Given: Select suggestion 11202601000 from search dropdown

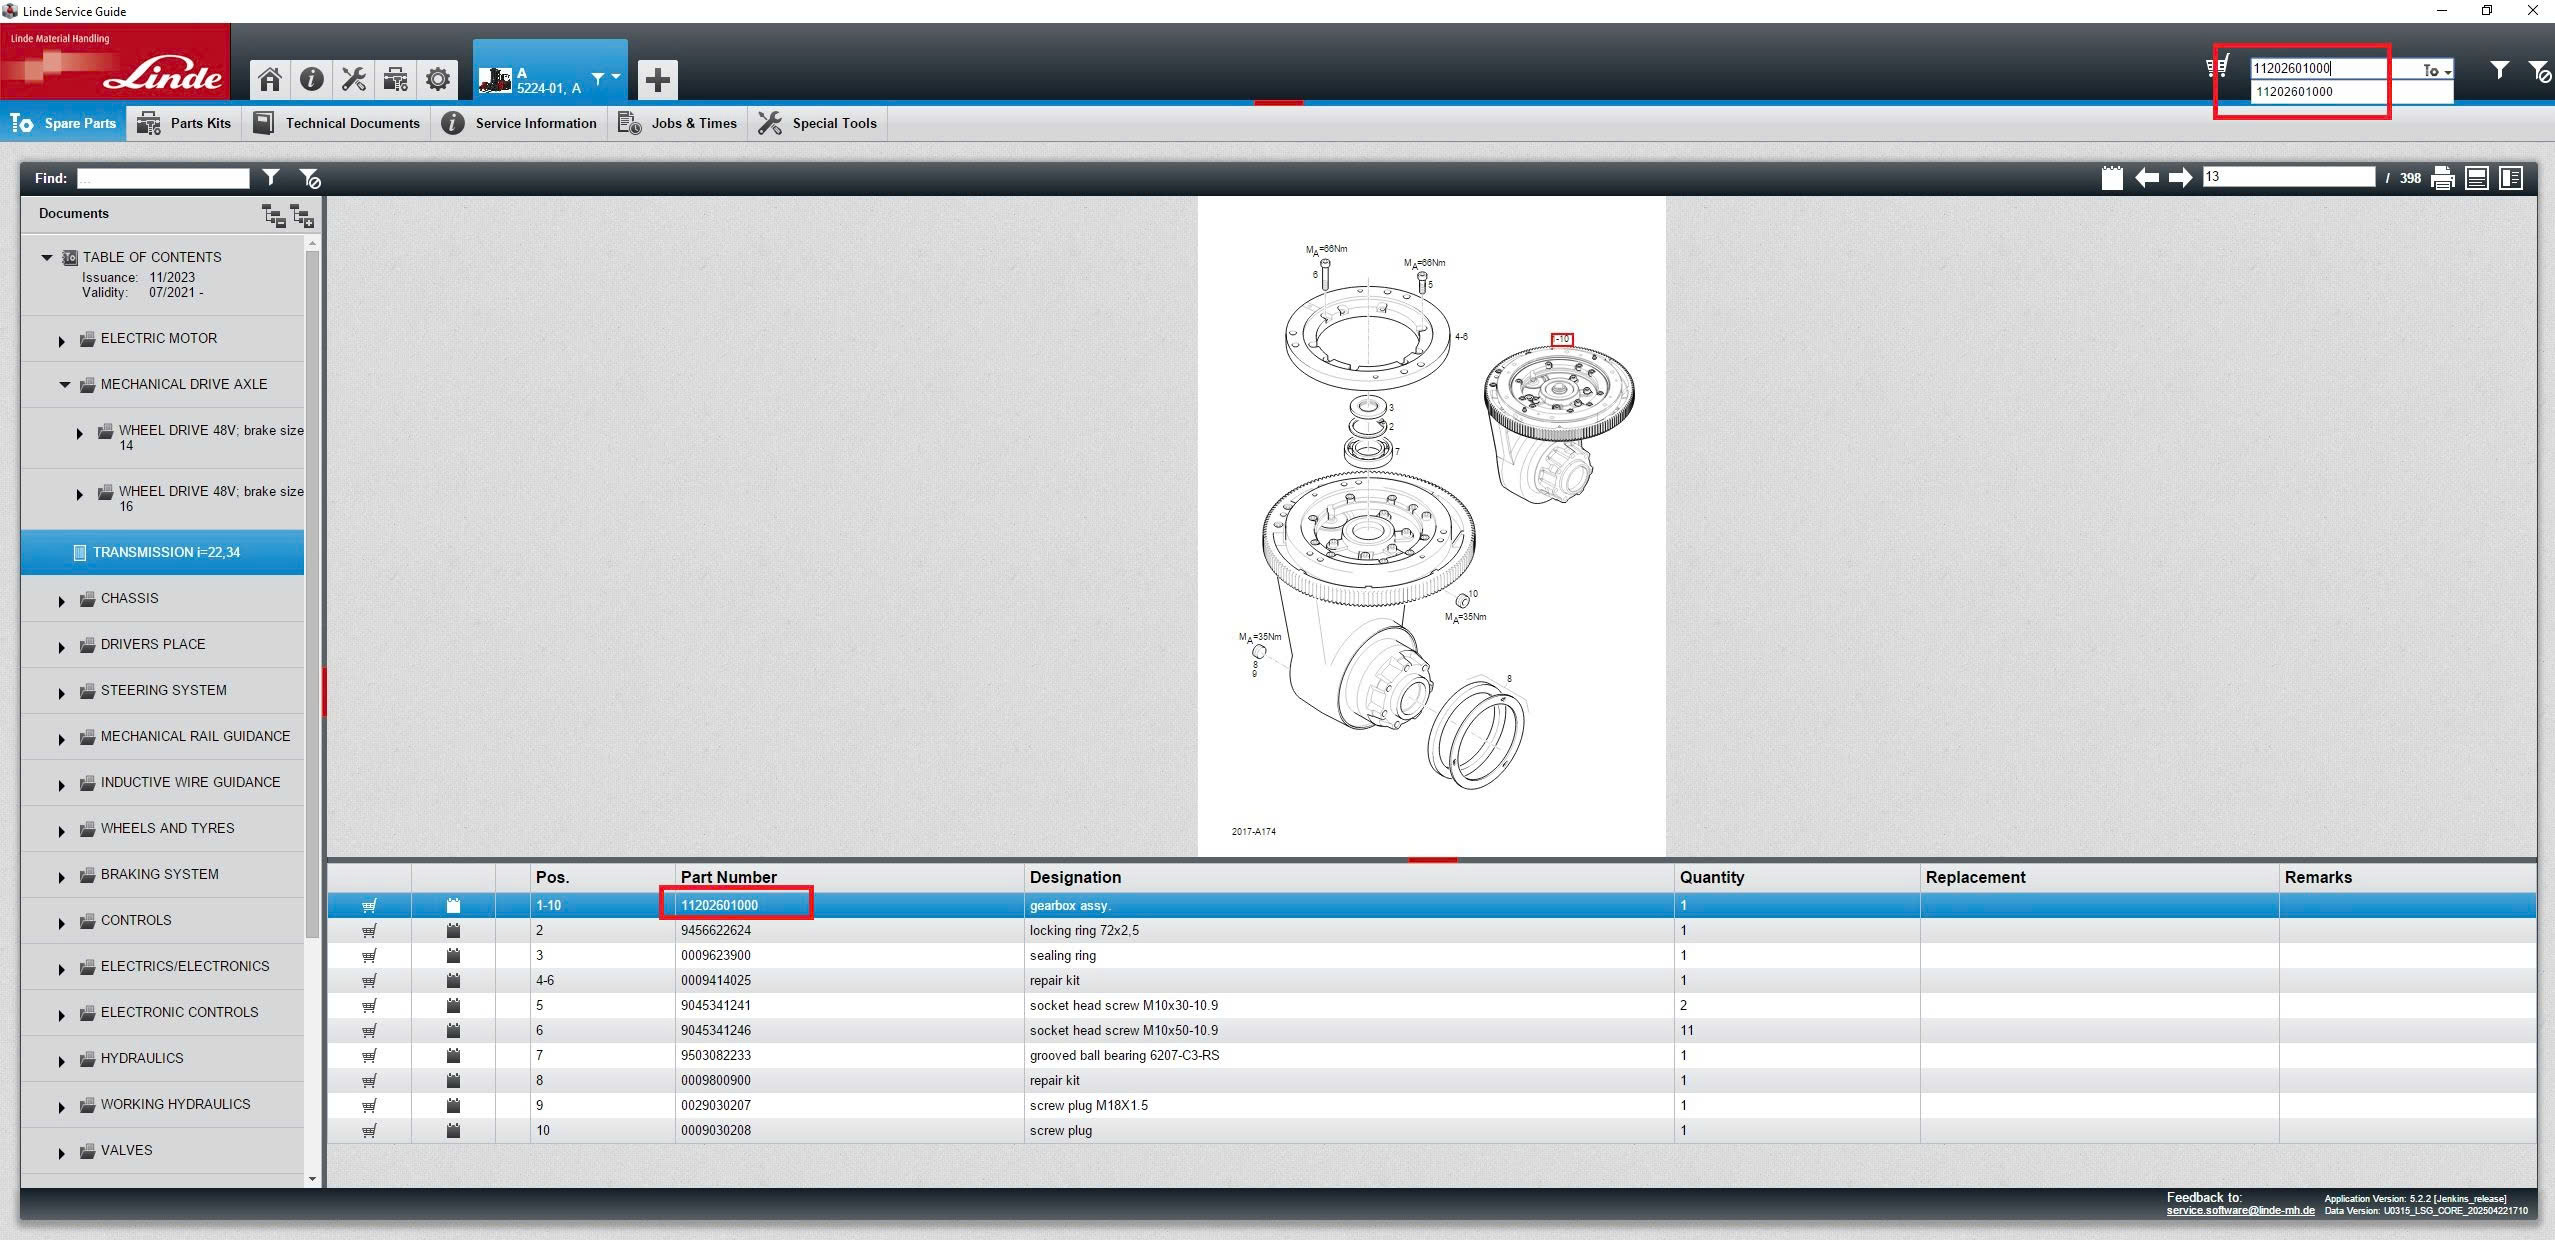Looking at the screenshot, I should click(x=2351, y=92).
